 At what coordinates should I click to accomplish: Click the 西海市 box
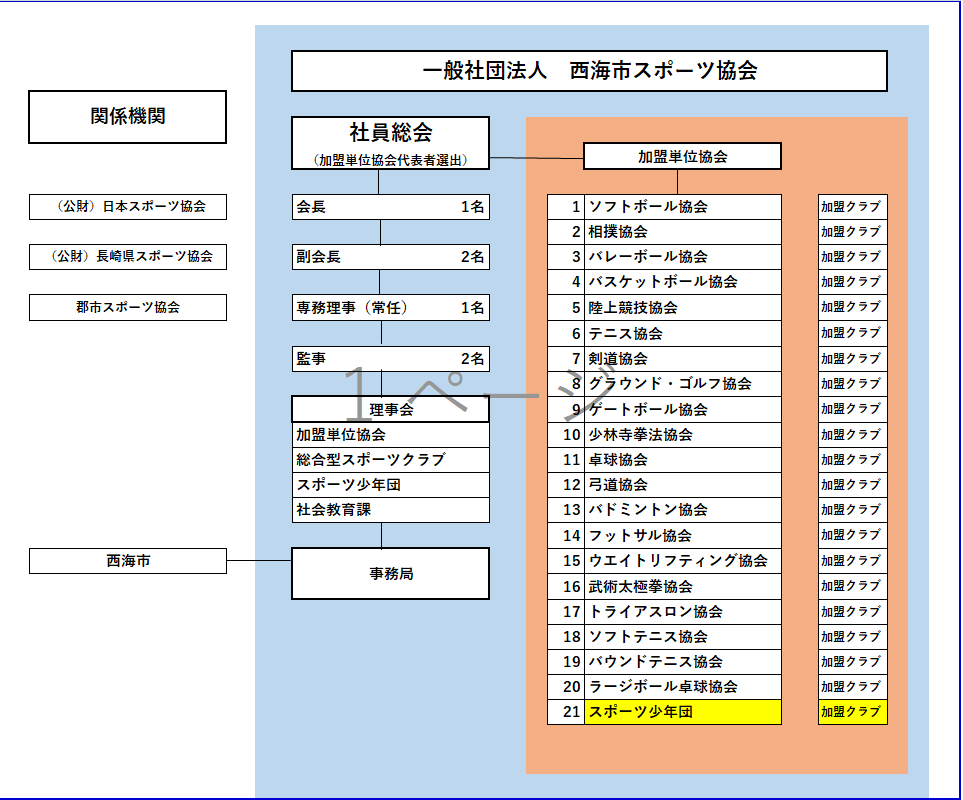[x=128, y=561]
